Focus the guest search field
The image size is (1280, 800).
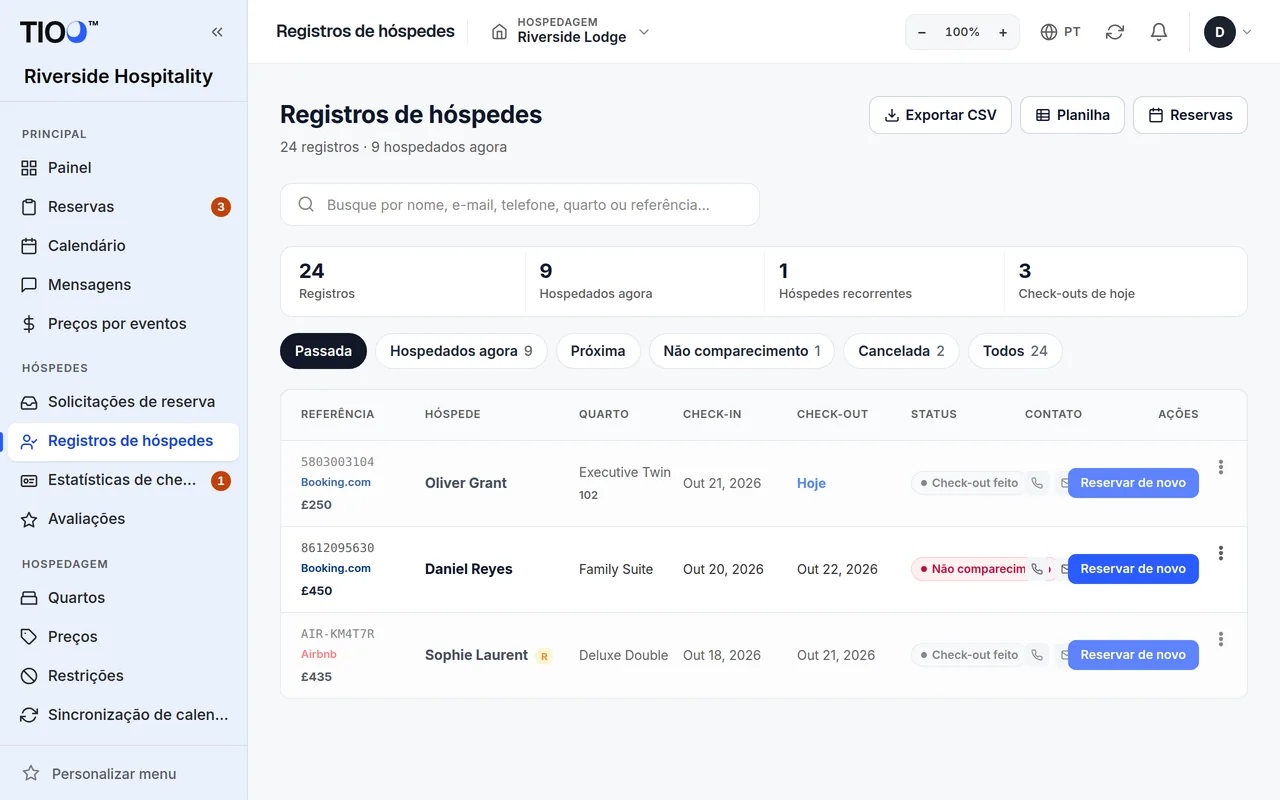[x=520, y=204]
